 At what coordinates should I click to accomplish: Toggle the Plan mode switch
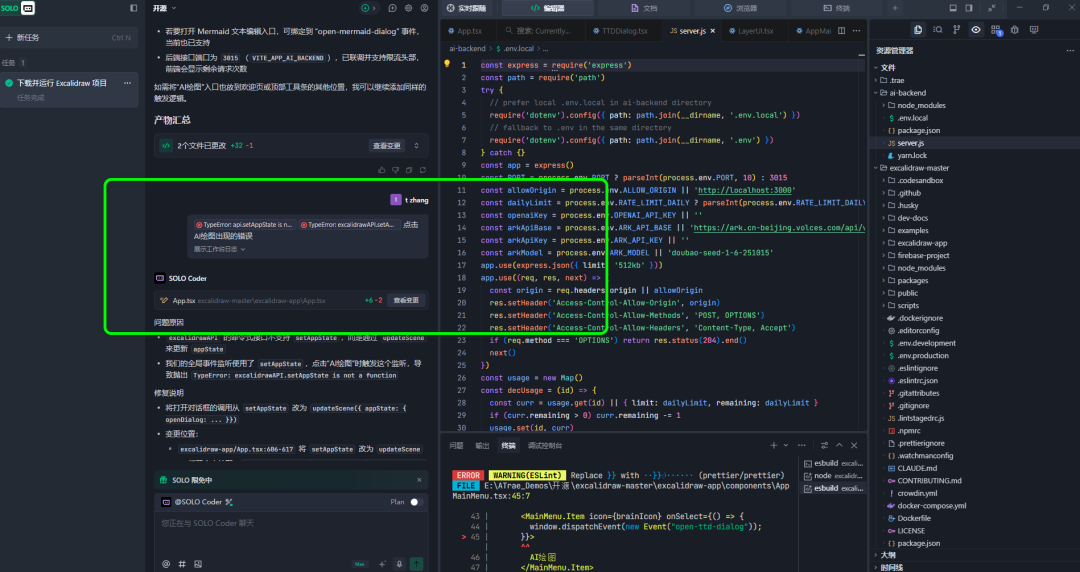click(x=415, y=502)
